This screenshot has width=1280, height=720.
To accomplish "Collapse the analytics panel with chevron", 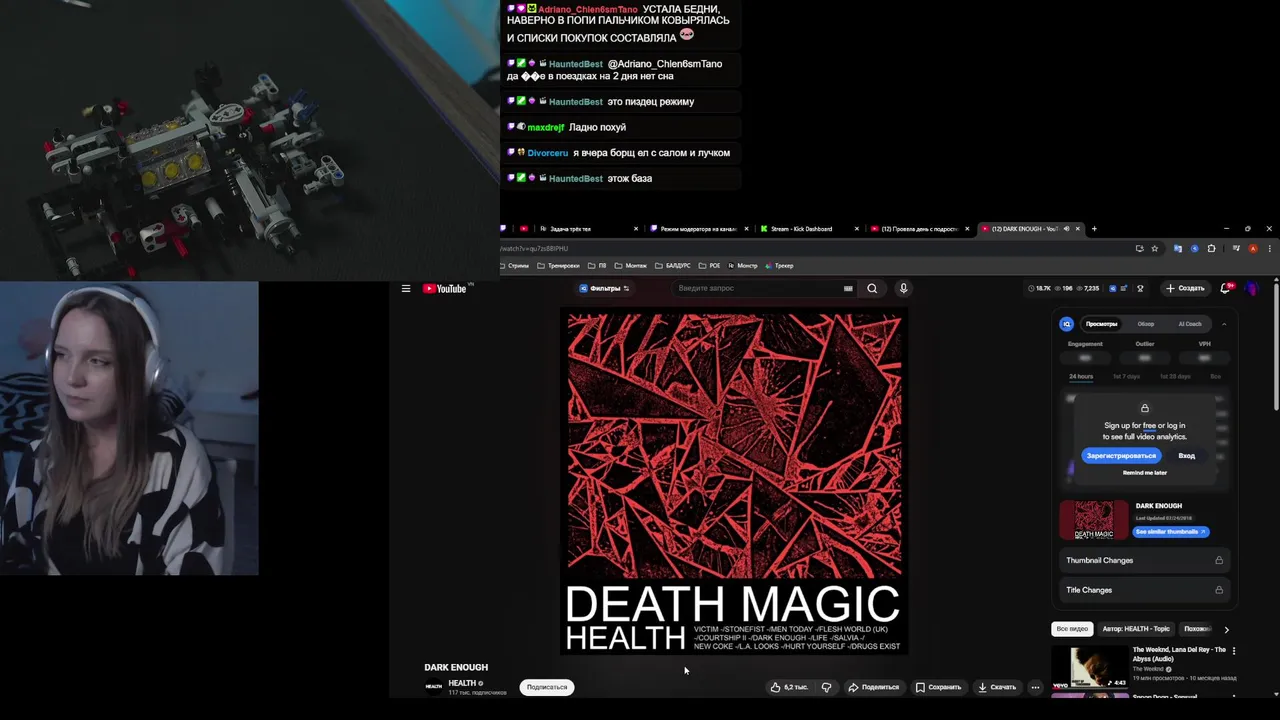I will (x=1224, y=324).
